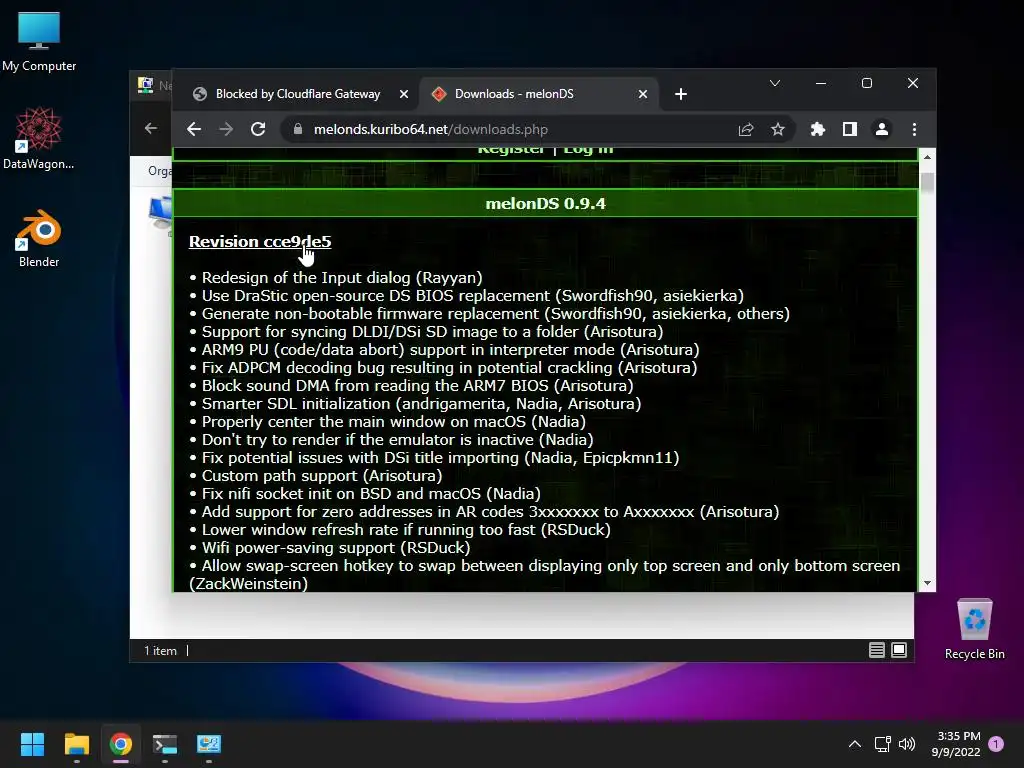Image resolution: width=1024 pixels, height=768 pixels.
Task: Click the Register link
Action: tap(511, 150)
